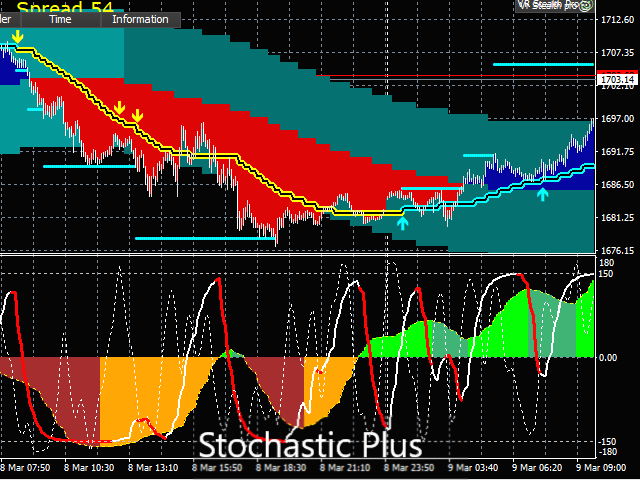
Task: Select the cyan level line at top right
Action: point(543,65)
